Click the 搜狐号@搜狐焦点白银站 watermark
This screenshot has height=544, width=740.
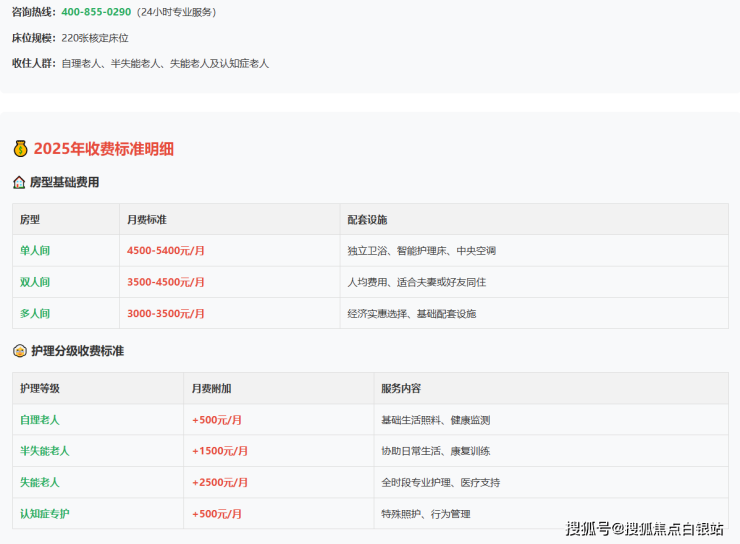point(644,528)
